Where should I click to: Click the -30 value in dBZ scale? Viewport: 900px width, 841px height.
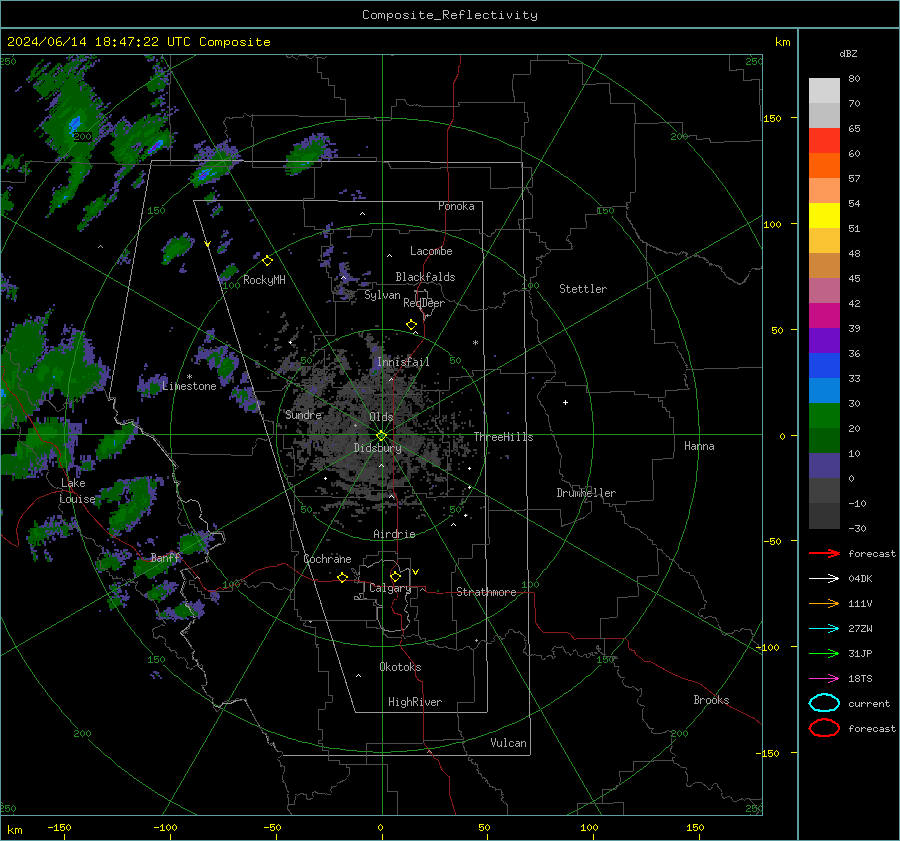point(857,529)
